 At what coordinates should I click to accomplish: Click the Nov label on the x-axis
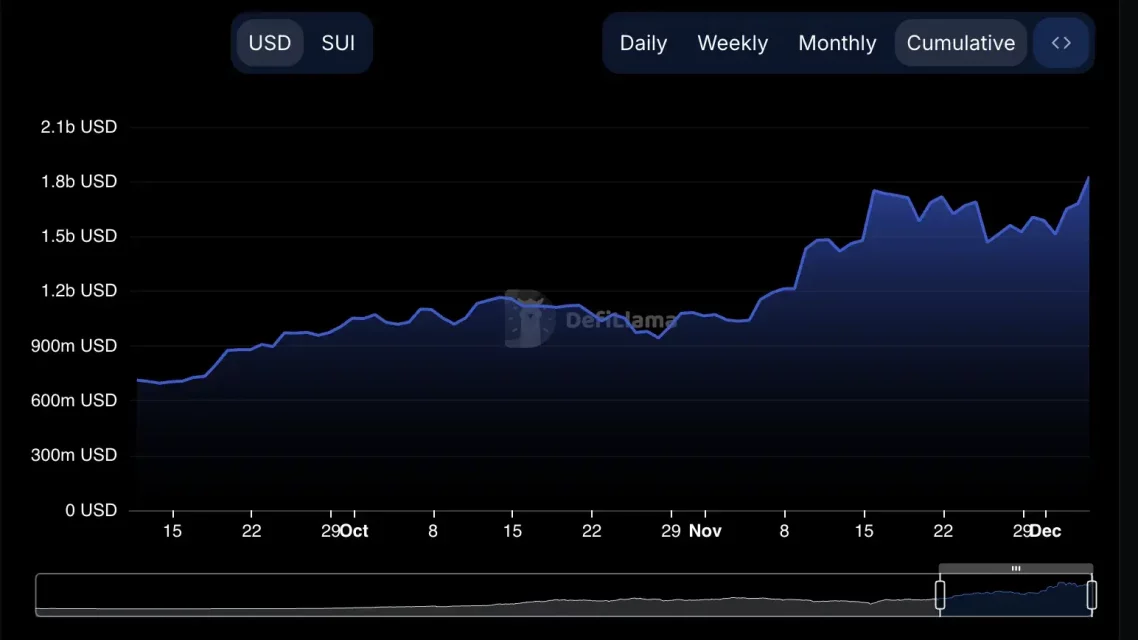[705, 531]
